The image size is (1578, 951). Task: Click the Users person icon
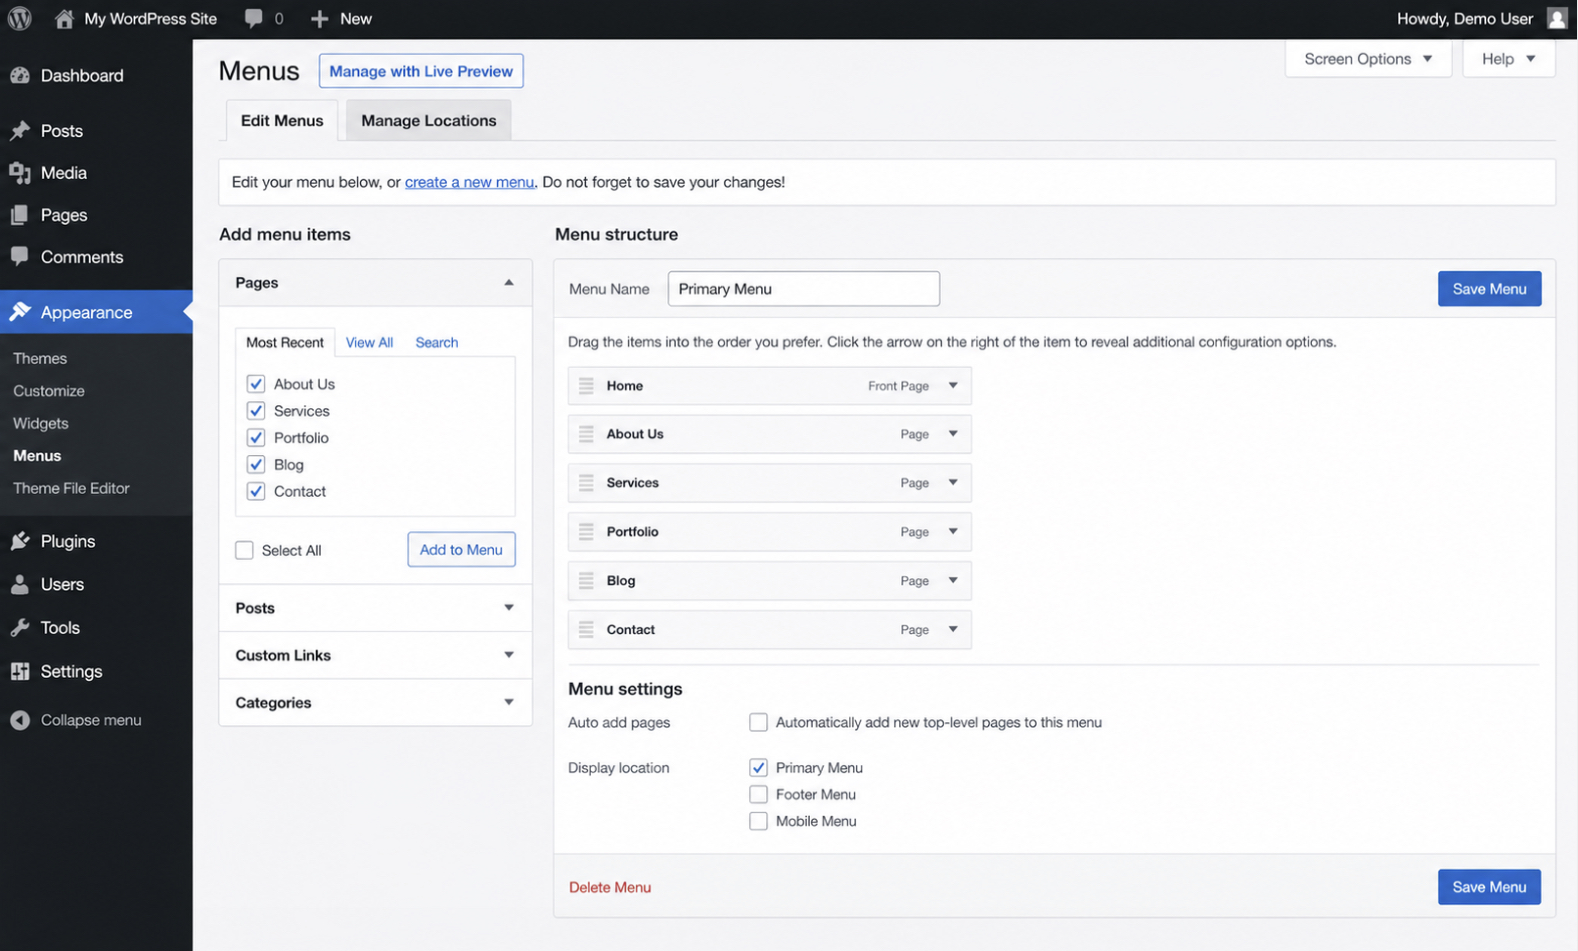(x=20, y=584)
